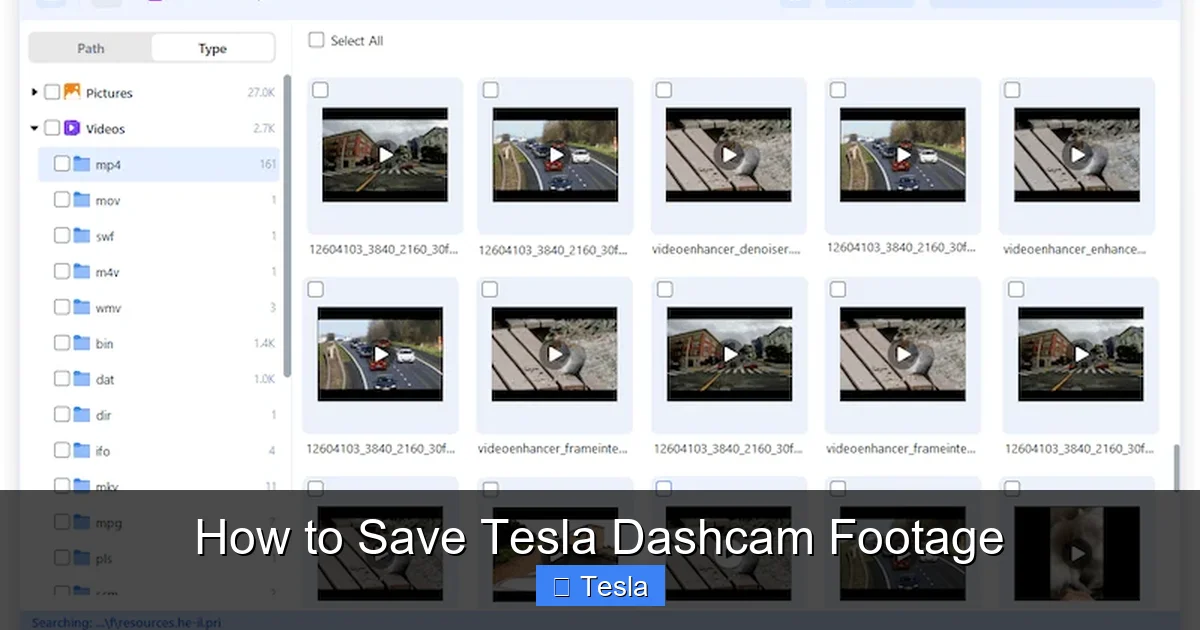Click the 1.4K count beside bin

(264, 343)
